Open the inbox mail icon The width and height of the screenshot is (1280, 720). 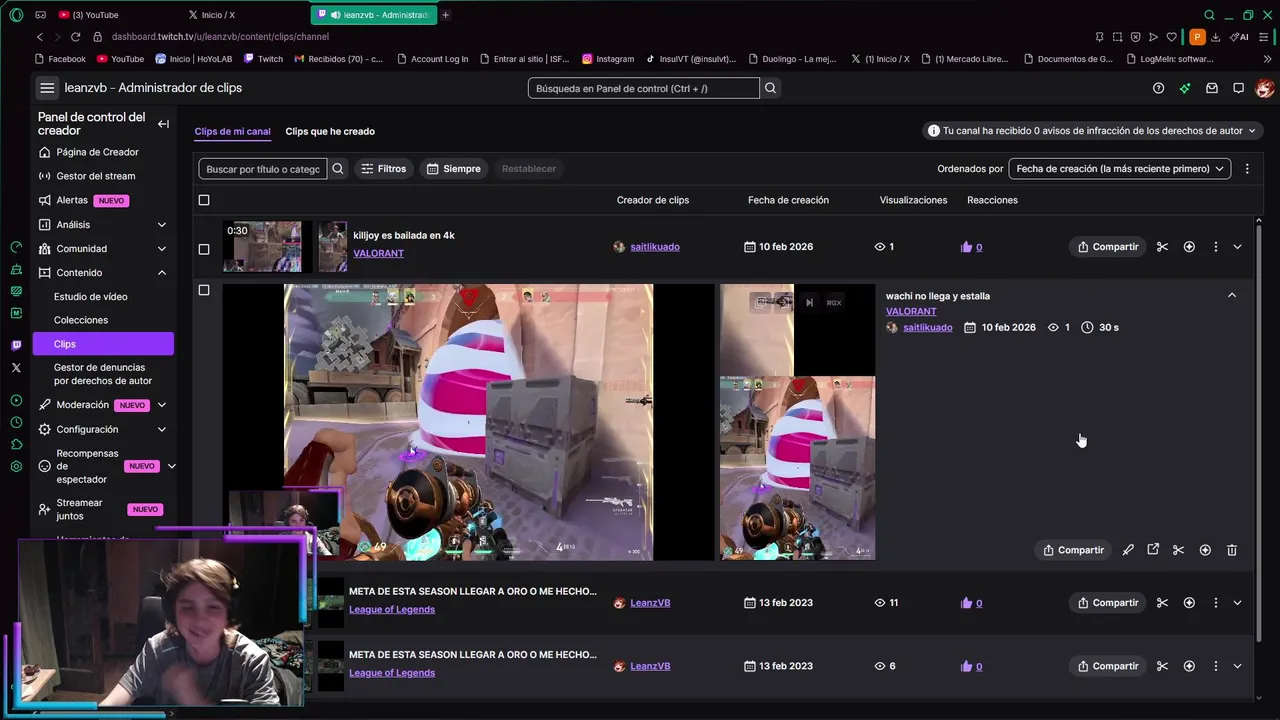click(x=1212, y=88)
